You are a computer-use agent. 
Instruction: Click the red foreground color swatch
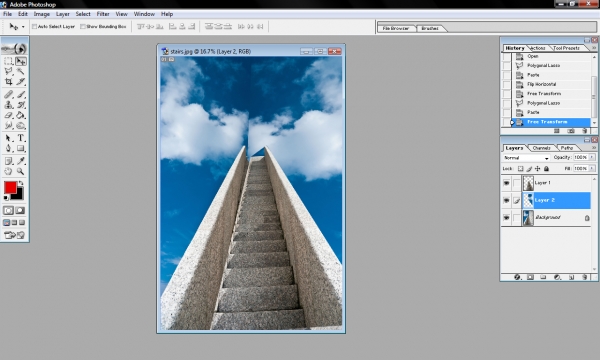10,187
